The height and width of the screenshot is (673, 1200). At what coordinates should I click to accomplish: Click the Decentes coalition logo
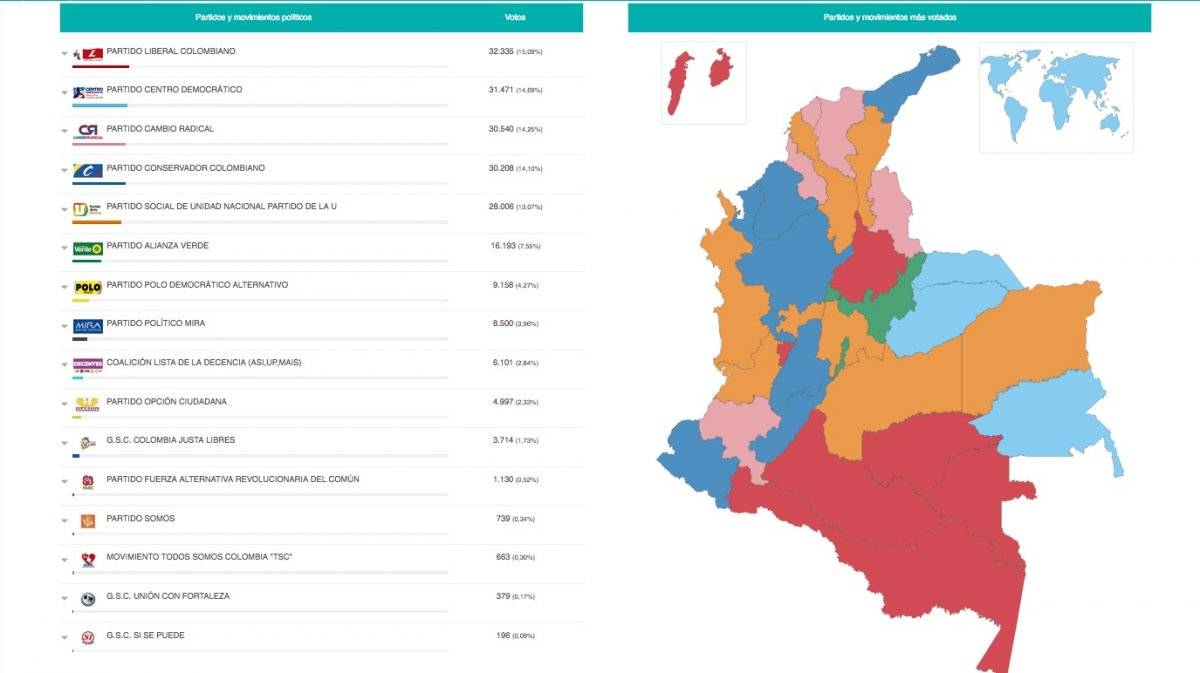pos(88,364)
